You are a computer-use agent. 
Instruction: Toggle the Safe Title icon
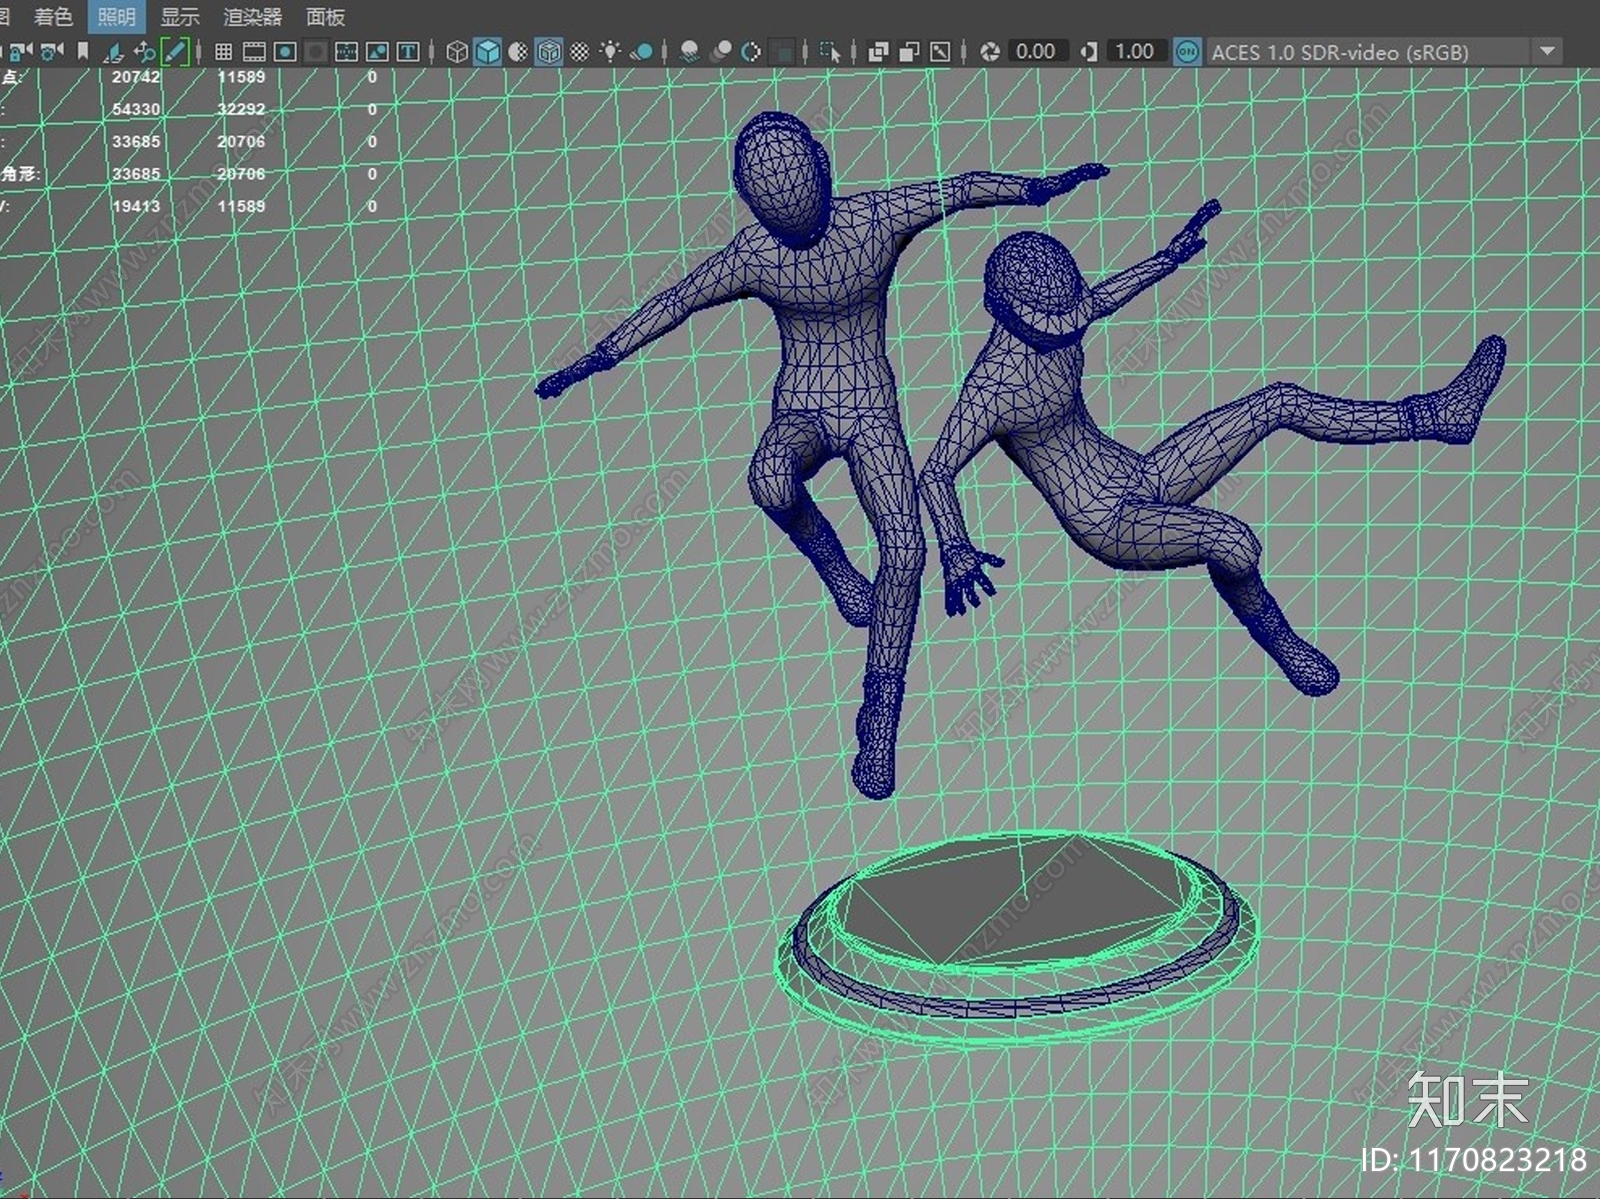coord(408,51)
